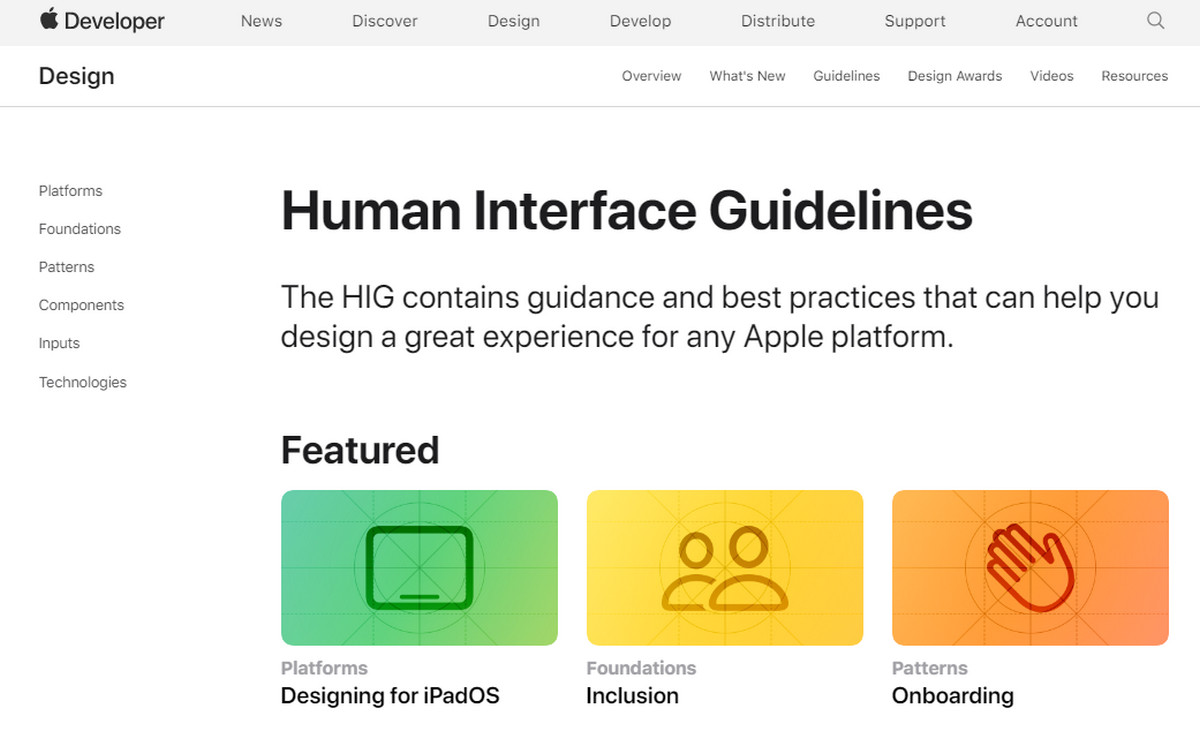Open the Support menu item
The height and width of the screenshot is (739, 1200).
(915, 21)
